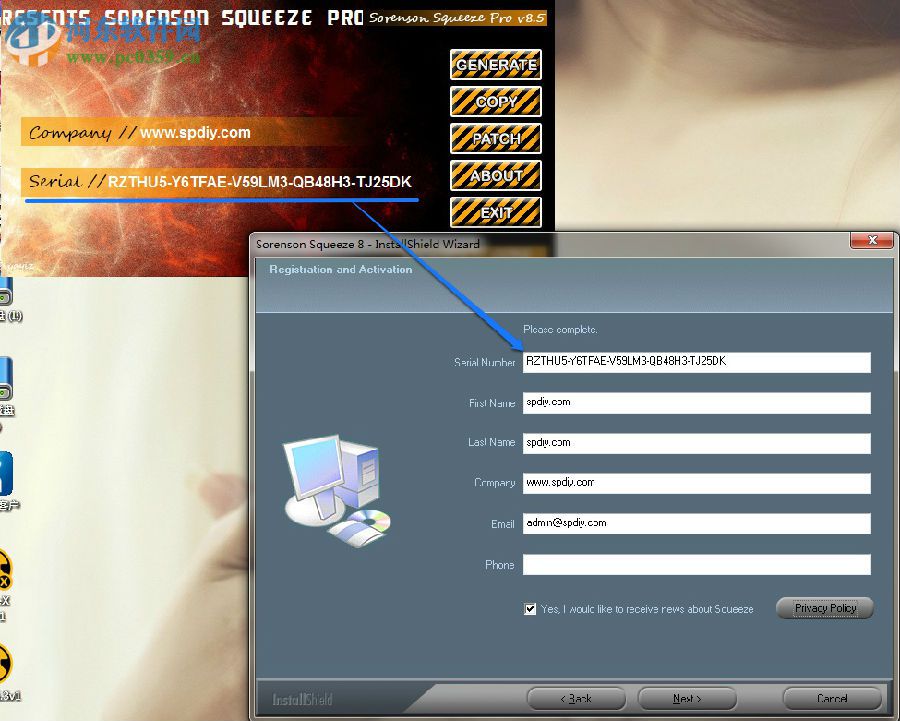Open the ABOUT button in keygen
This screenshot has width=900, height=721.
(495, 175)
